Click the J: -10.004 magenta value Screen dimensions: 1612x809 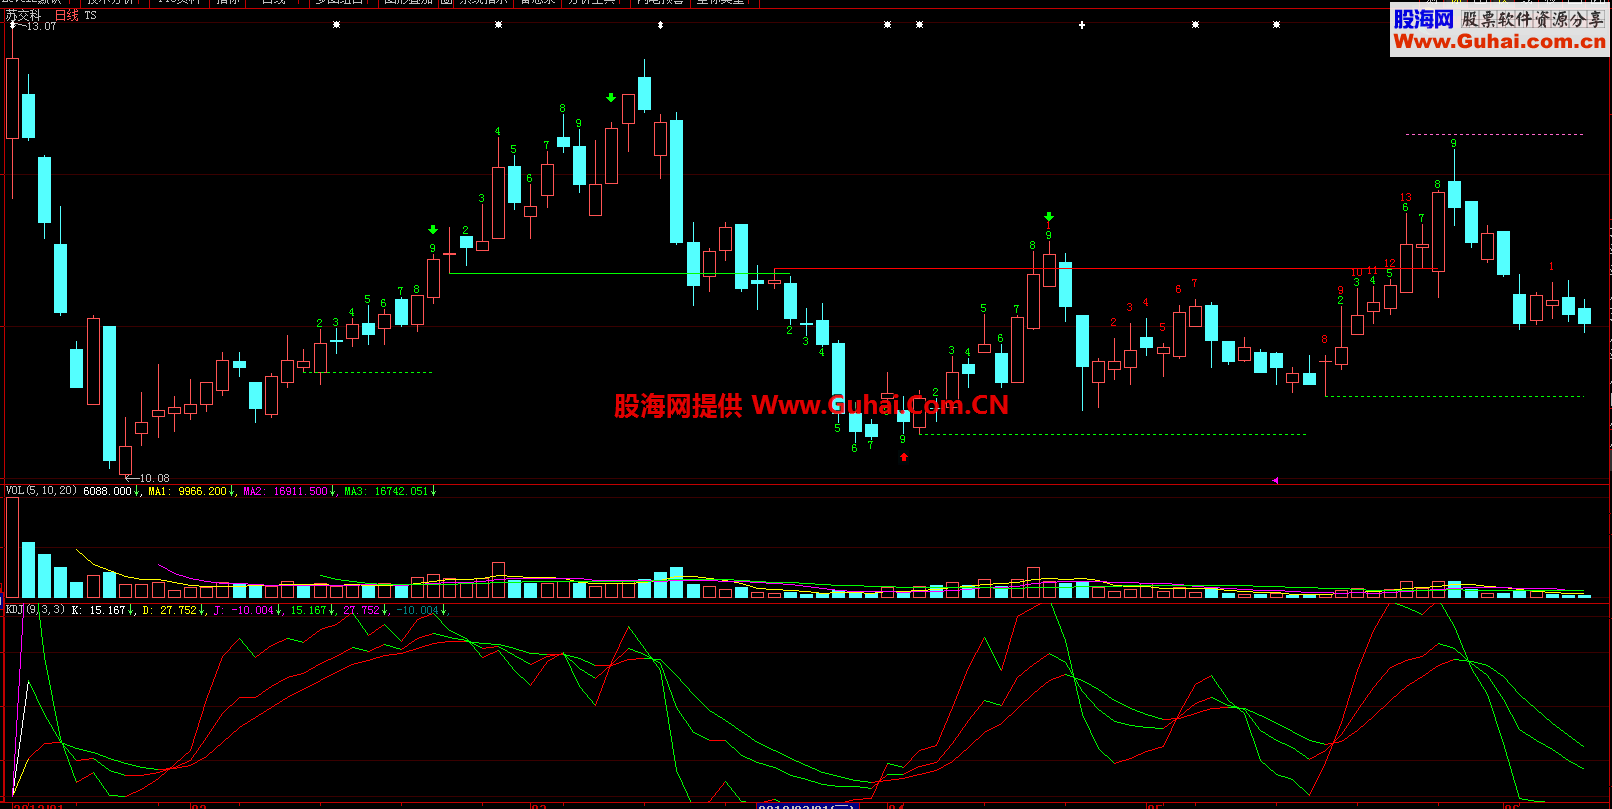coord(243,609)
